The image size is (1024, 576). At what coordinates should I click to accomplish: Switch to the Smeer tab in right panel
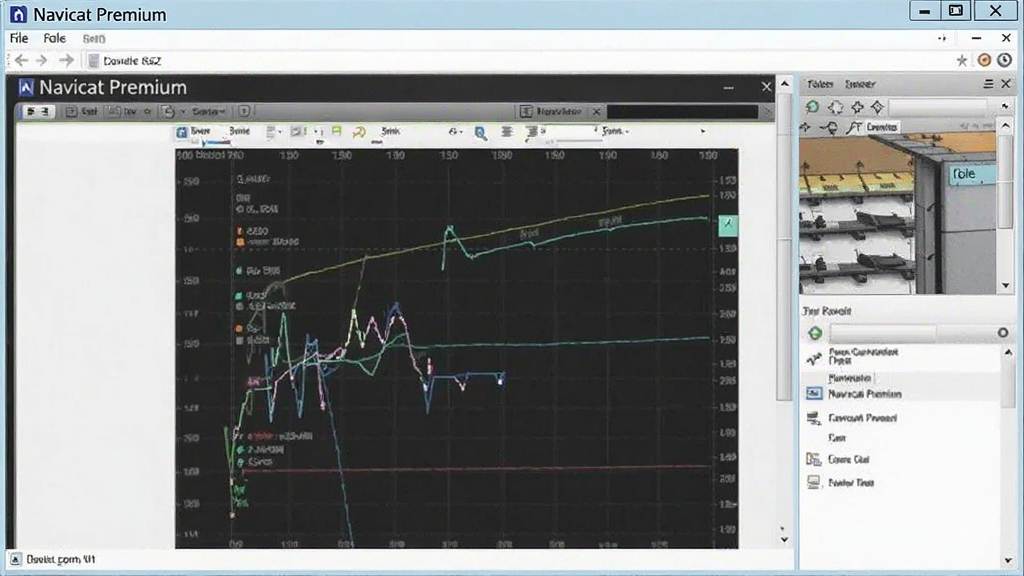[x=859, y=84]
